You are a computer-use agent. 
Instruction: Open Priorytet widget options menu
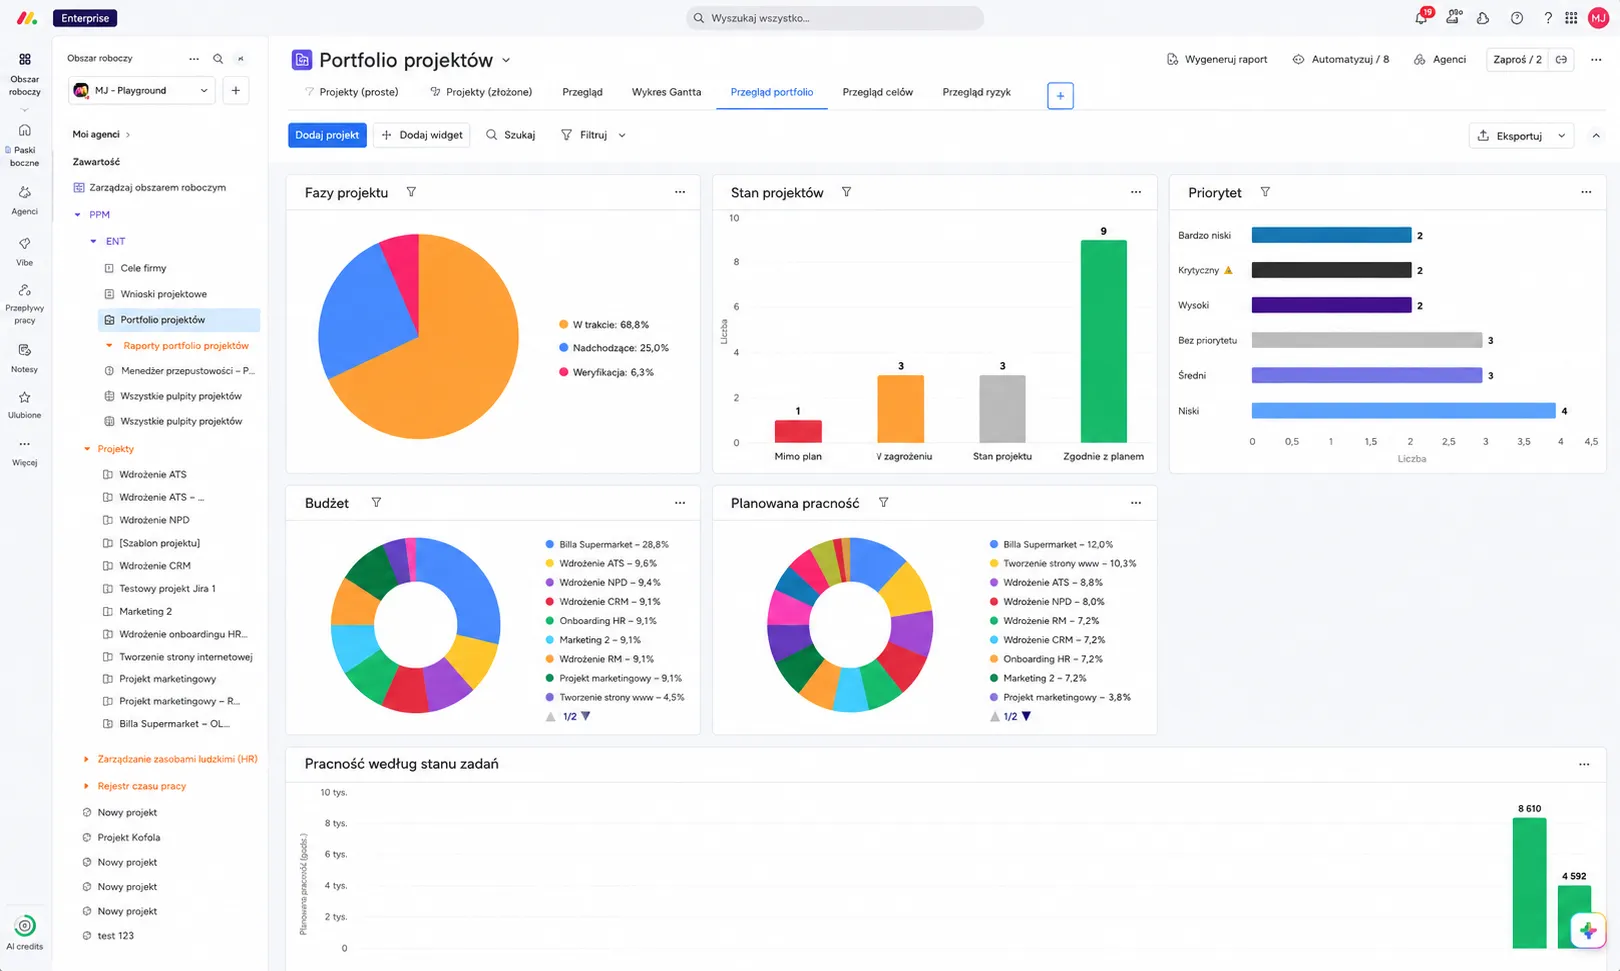click(1586, 192)
